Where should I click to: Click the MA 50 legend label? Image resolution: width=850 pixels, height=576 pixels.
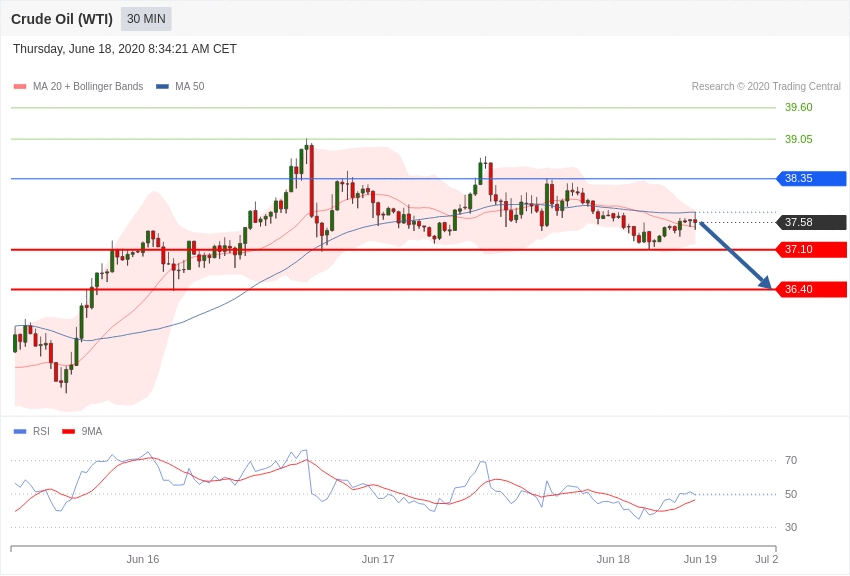(189, 86)
